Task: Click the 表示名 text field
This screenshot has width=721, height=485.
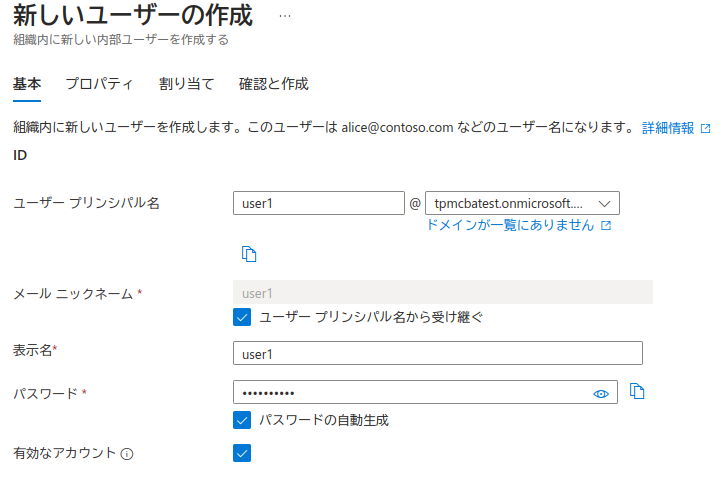Action: (x=437, y=354)
